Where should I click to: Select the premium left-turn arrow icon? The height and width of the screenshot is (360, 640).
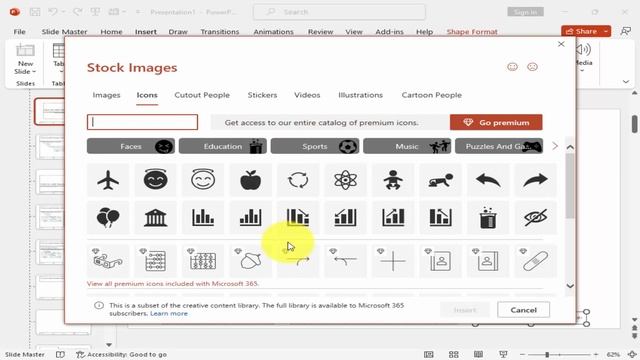pos(345,261)
